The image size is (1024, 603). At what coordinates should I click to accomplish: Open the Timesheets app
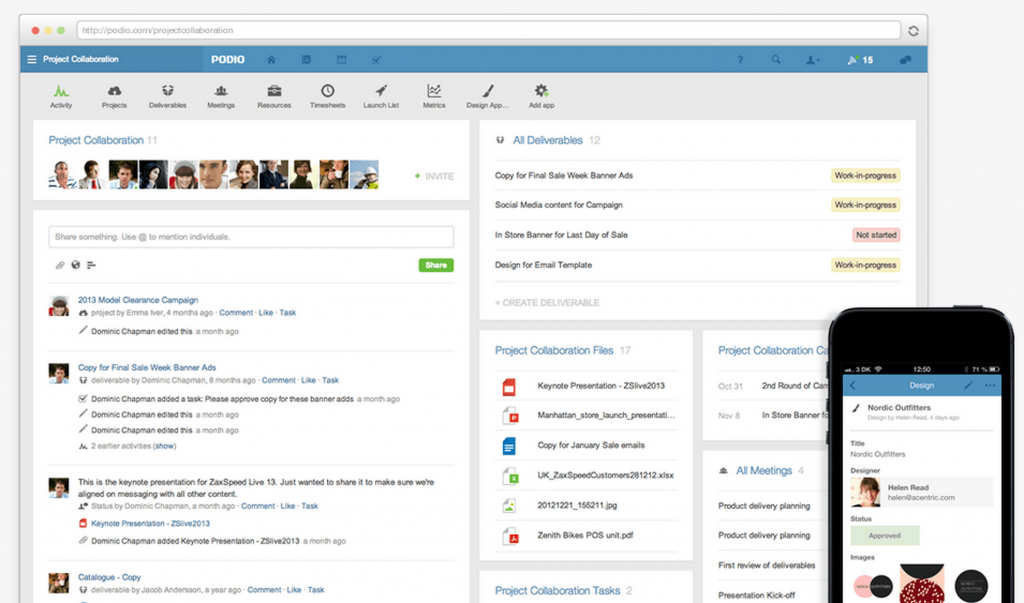[328, 96]
